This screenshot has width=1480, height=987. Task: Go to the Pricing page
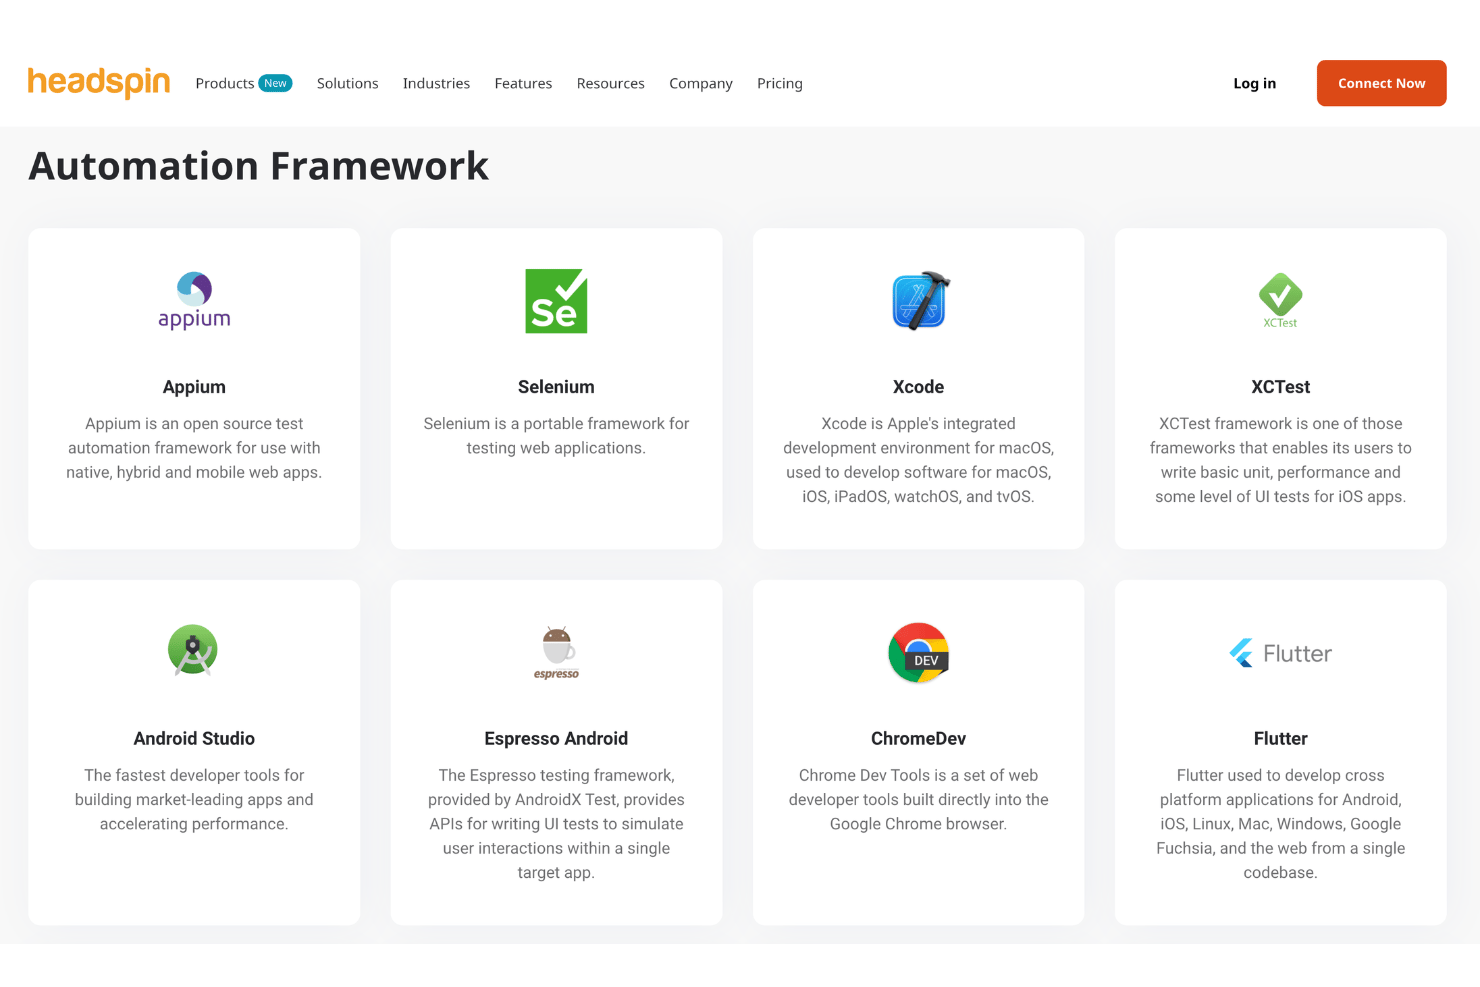pos(780,83)
